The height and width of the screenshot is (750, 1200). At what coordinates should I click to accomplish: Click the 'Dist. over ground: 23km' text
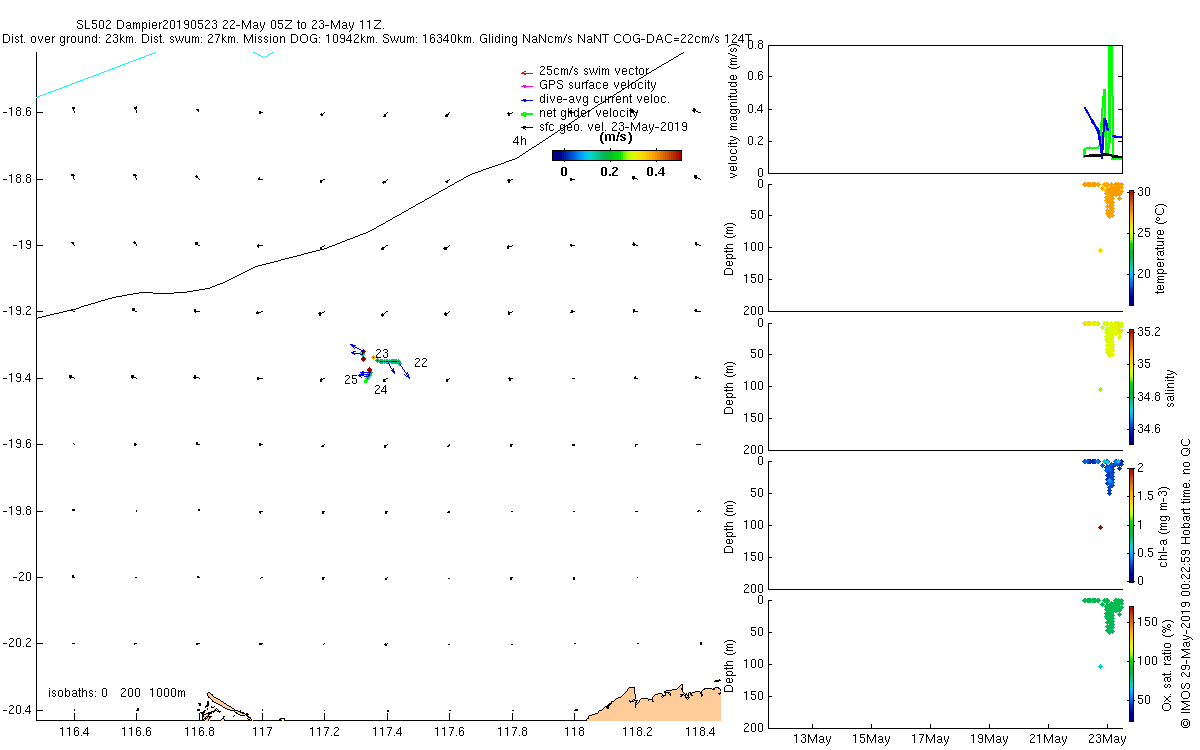[x=71, y=39]
